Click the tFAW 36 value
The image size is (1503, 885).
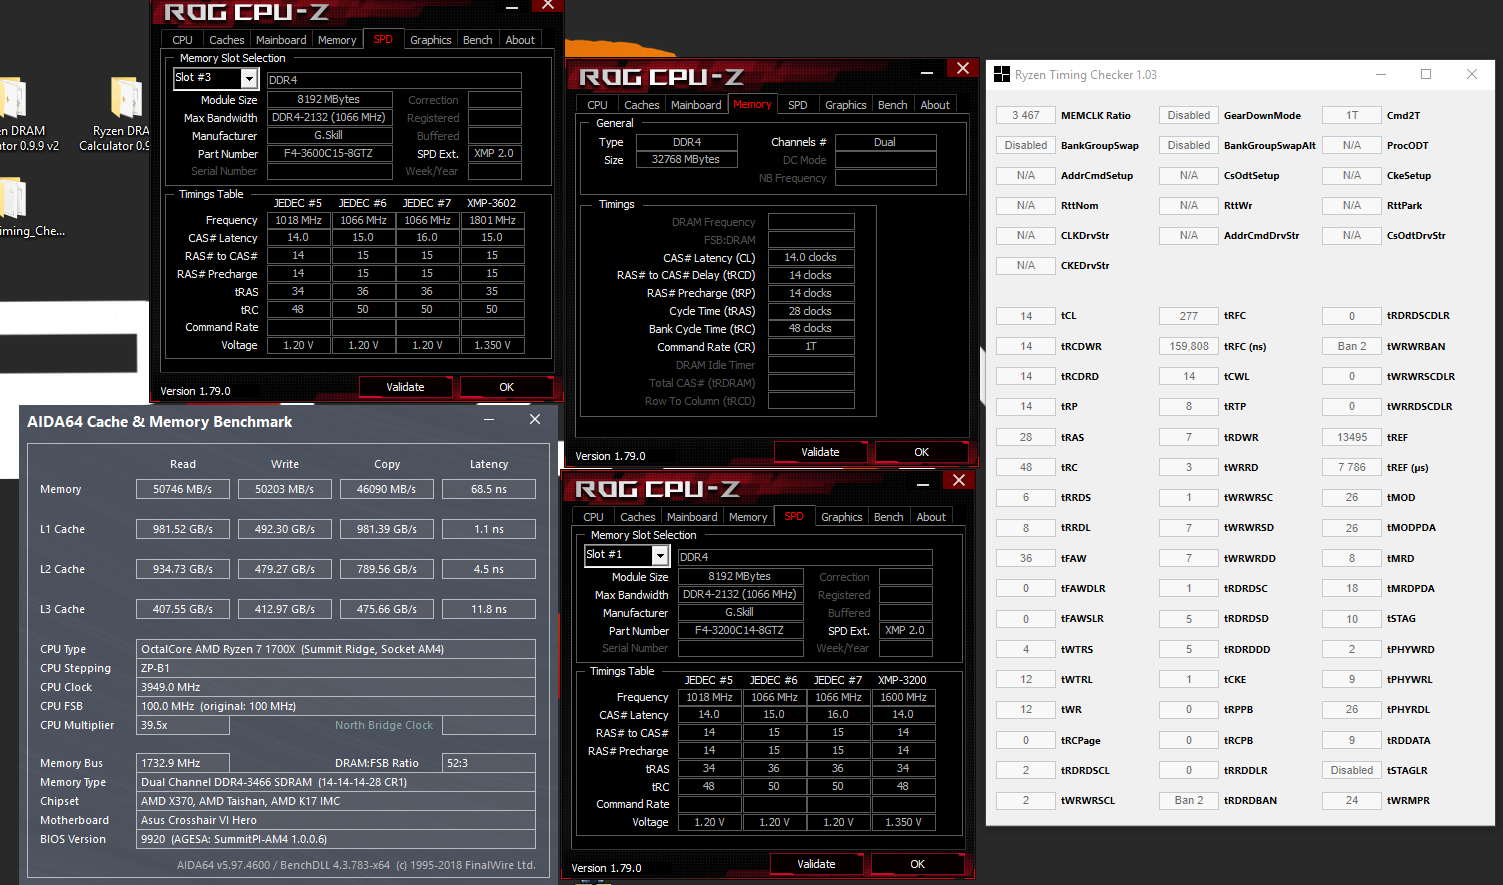point(1026,558)
